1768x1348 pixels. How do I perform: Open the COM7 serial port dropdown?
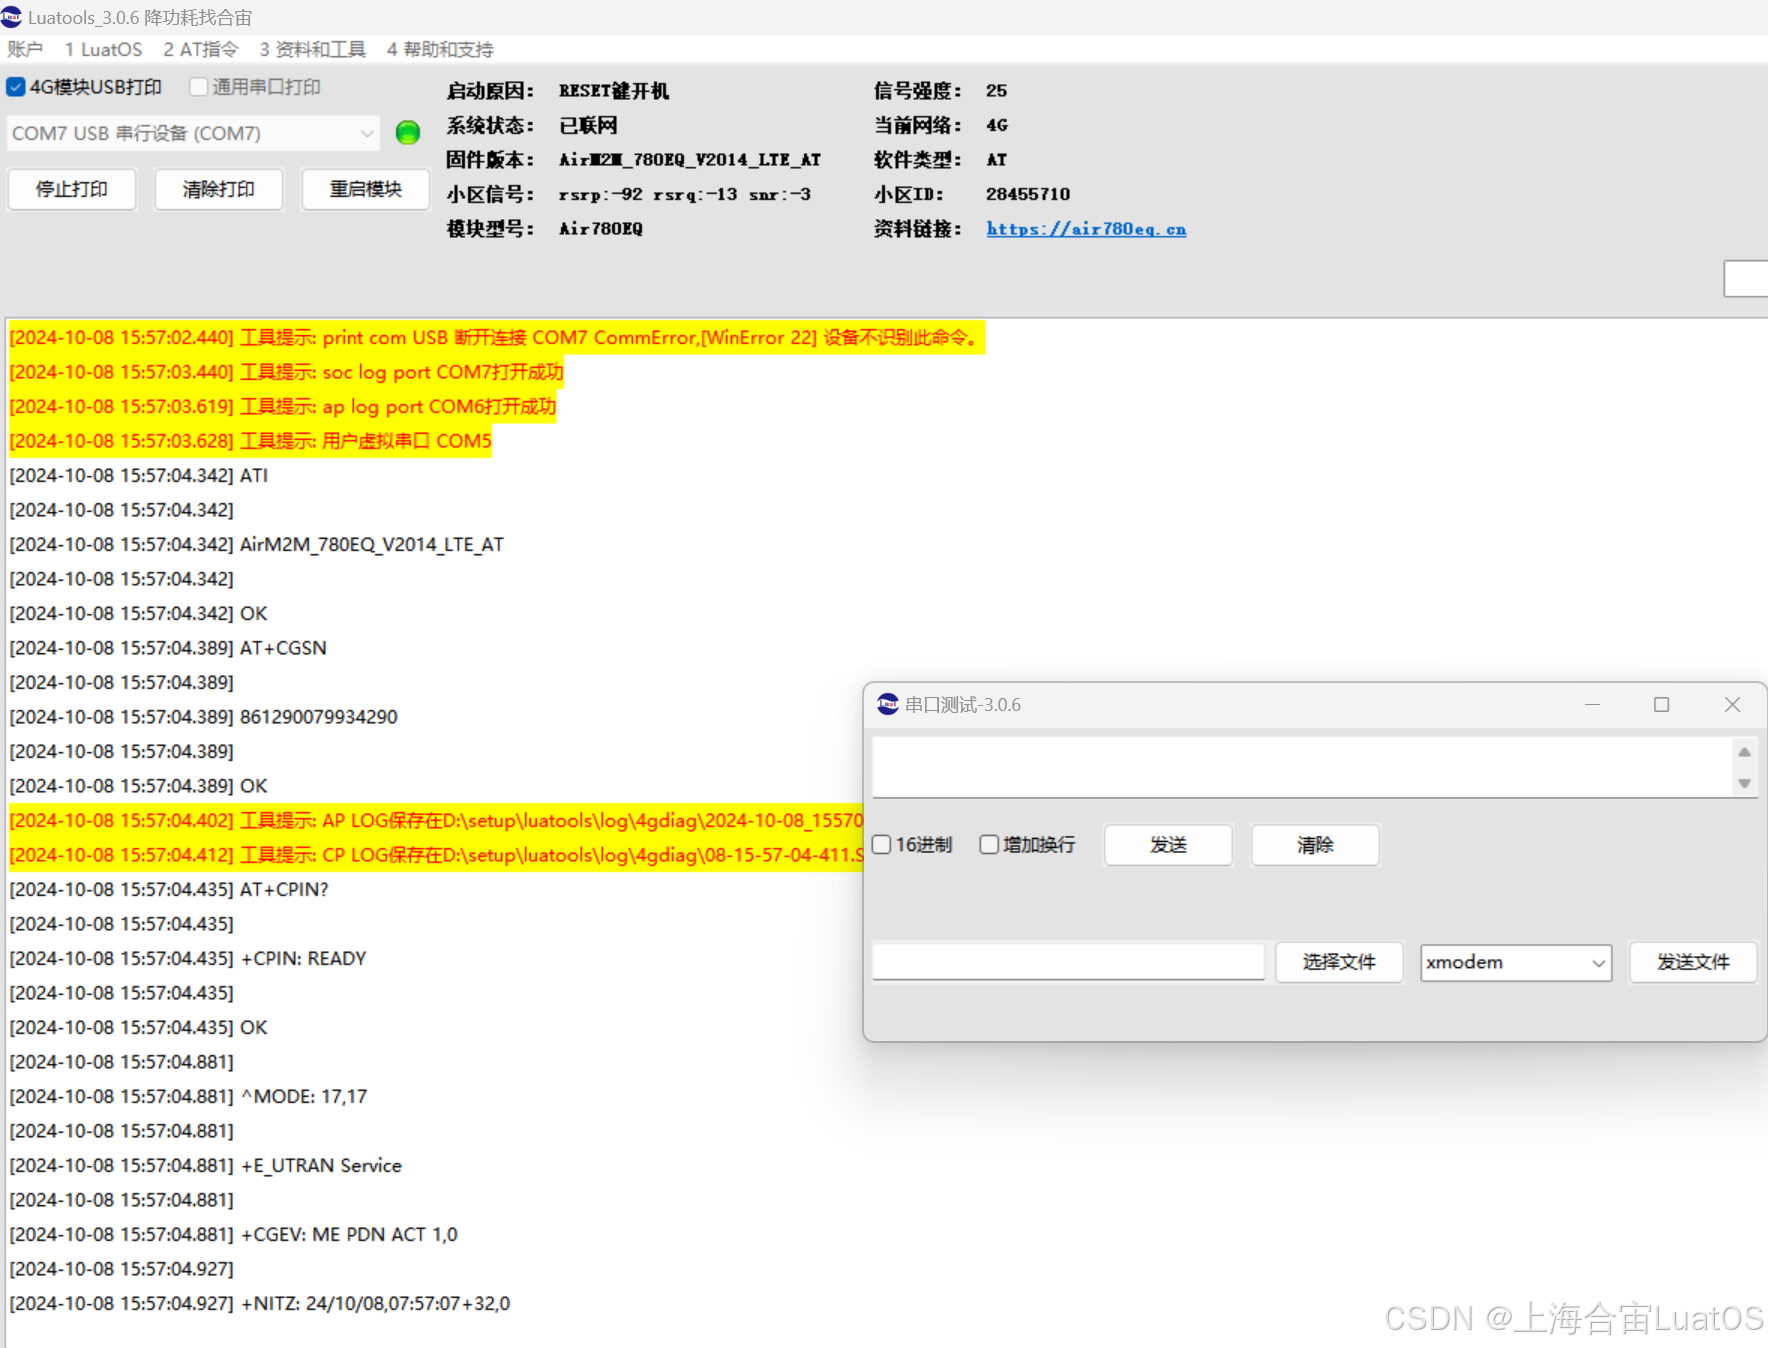tap(366, 132)
